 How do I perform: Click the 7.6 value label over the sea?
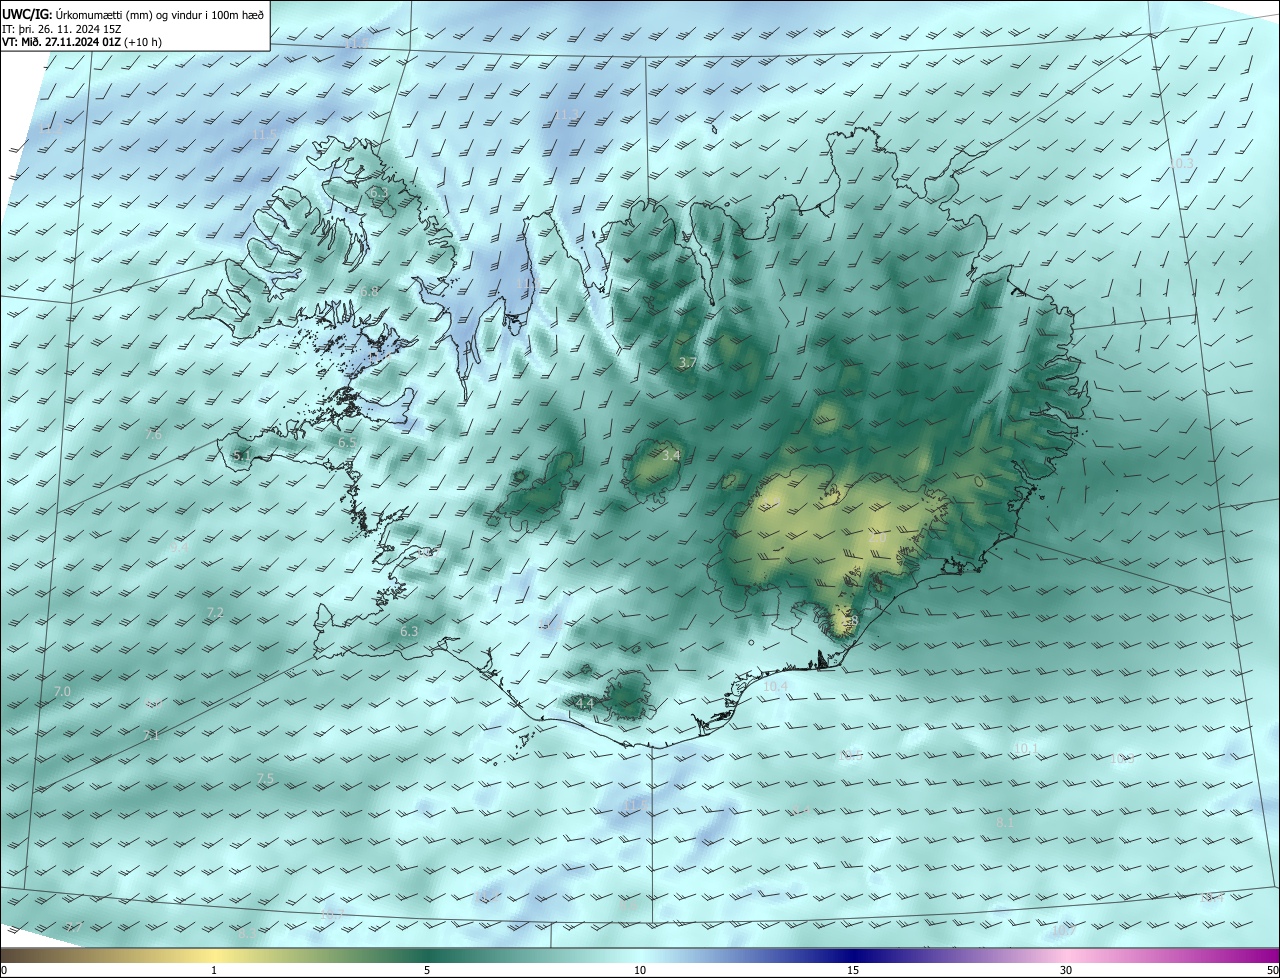pos(153,435)
